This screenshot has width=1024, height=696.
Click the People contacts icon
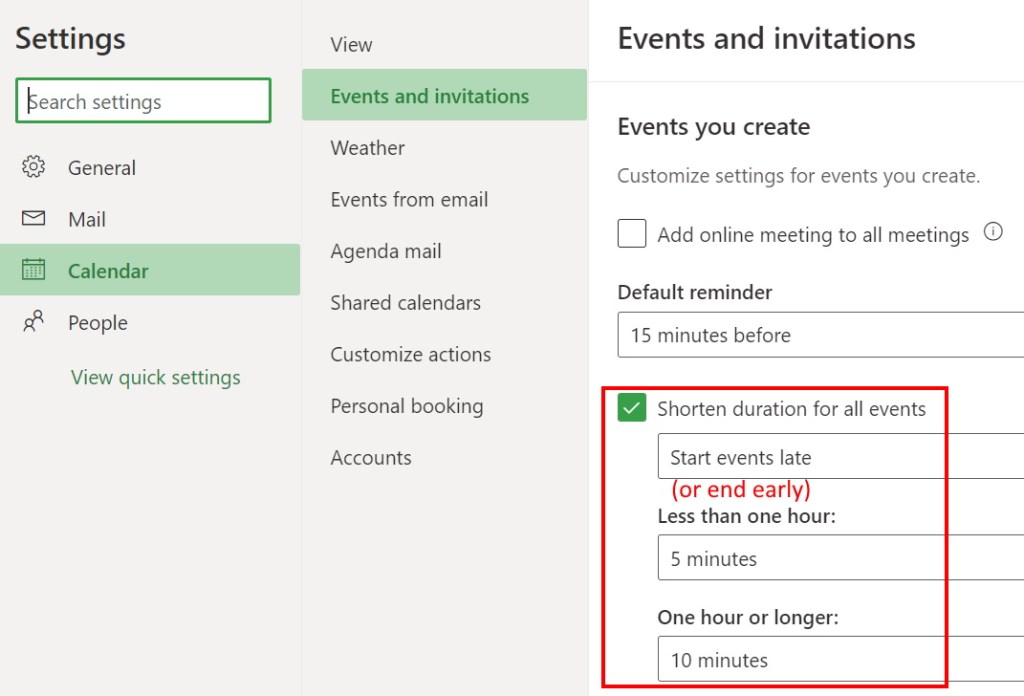click(x=33, y=322)
